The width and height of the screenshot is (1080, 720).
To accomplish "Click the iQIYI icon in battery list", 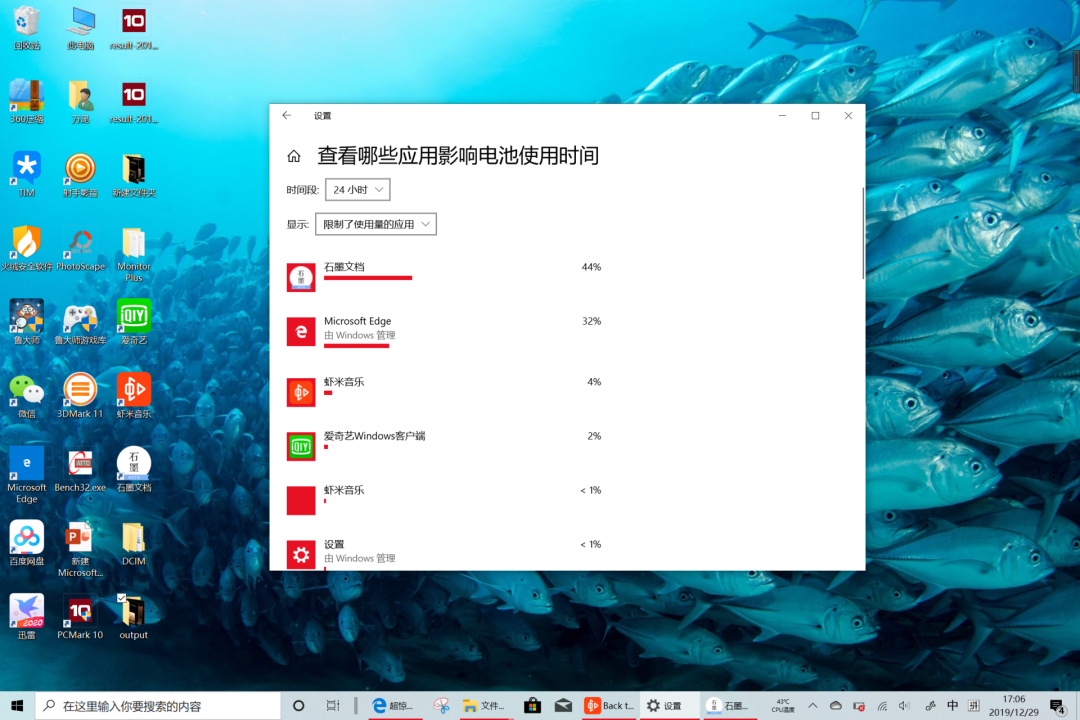I will 301,446.
